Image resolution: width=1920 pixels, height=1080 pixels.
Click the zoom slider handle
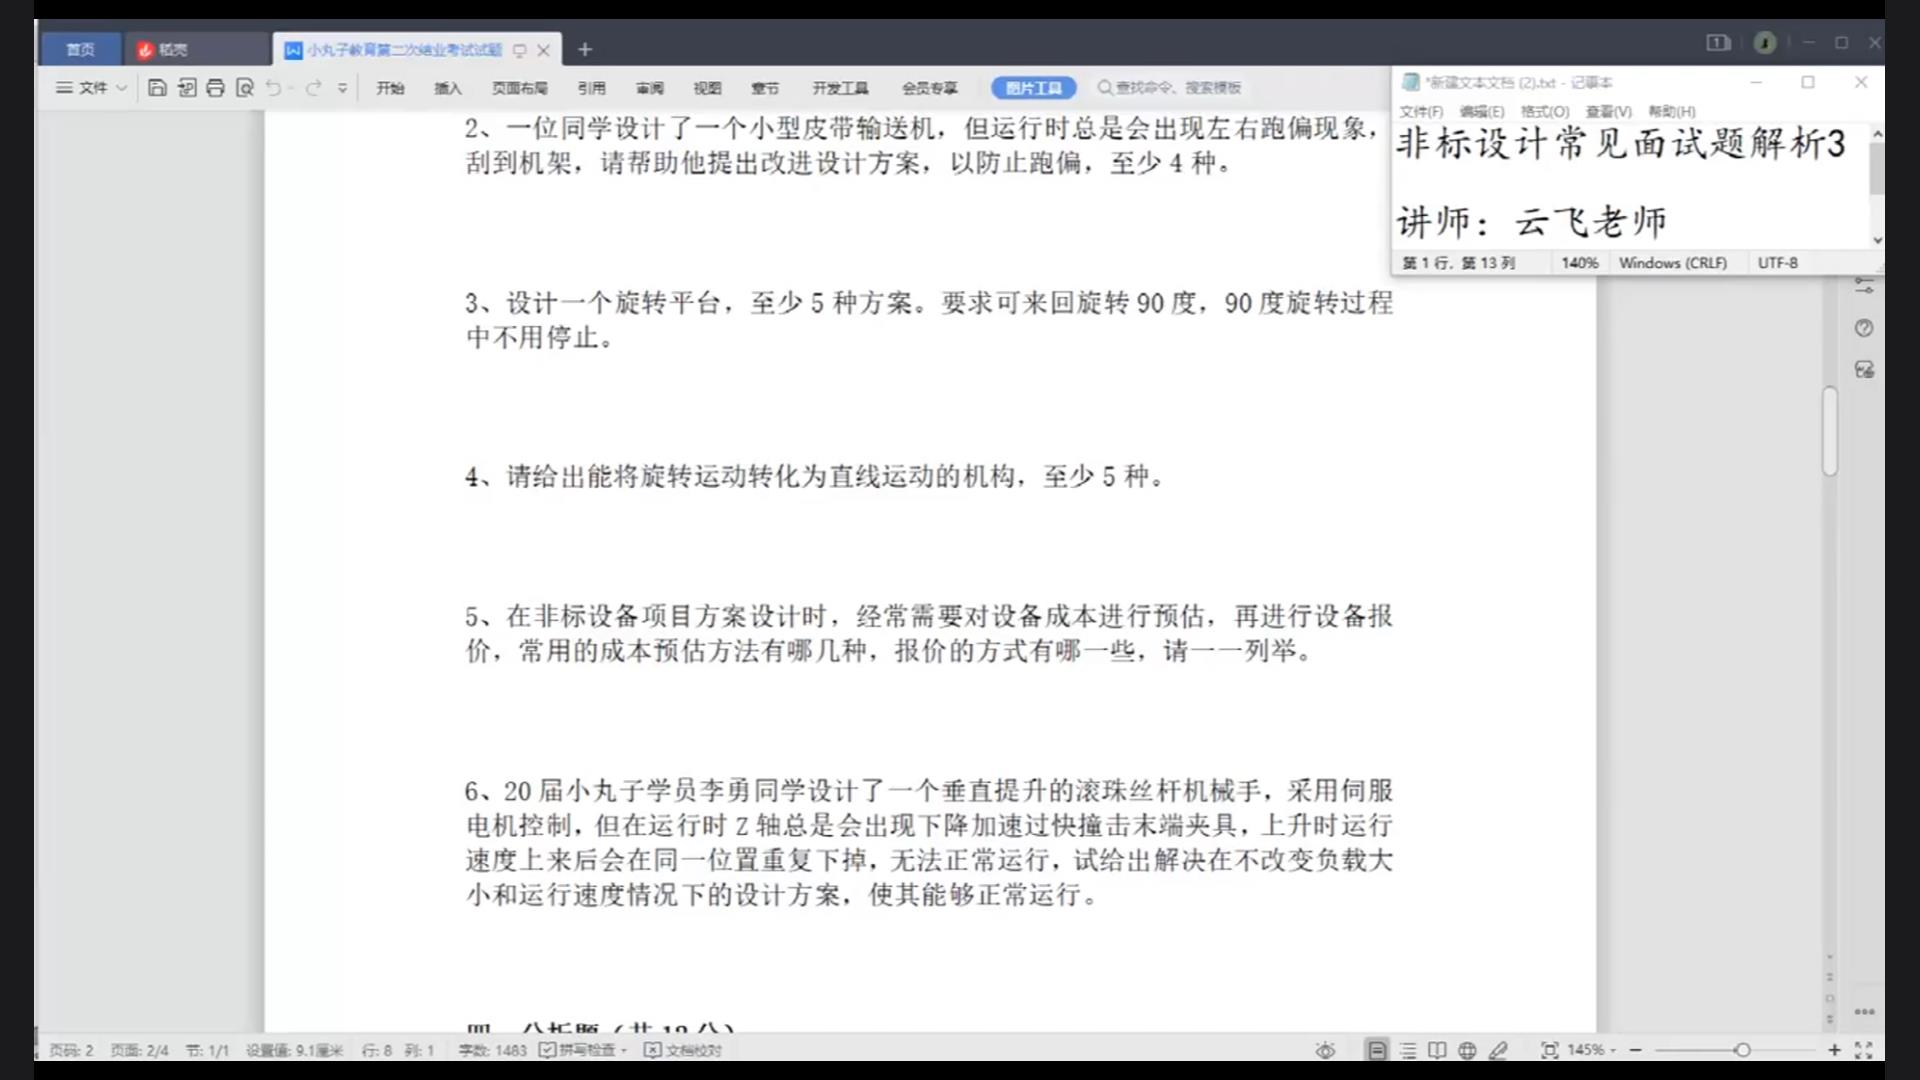click(1742, 1050)
